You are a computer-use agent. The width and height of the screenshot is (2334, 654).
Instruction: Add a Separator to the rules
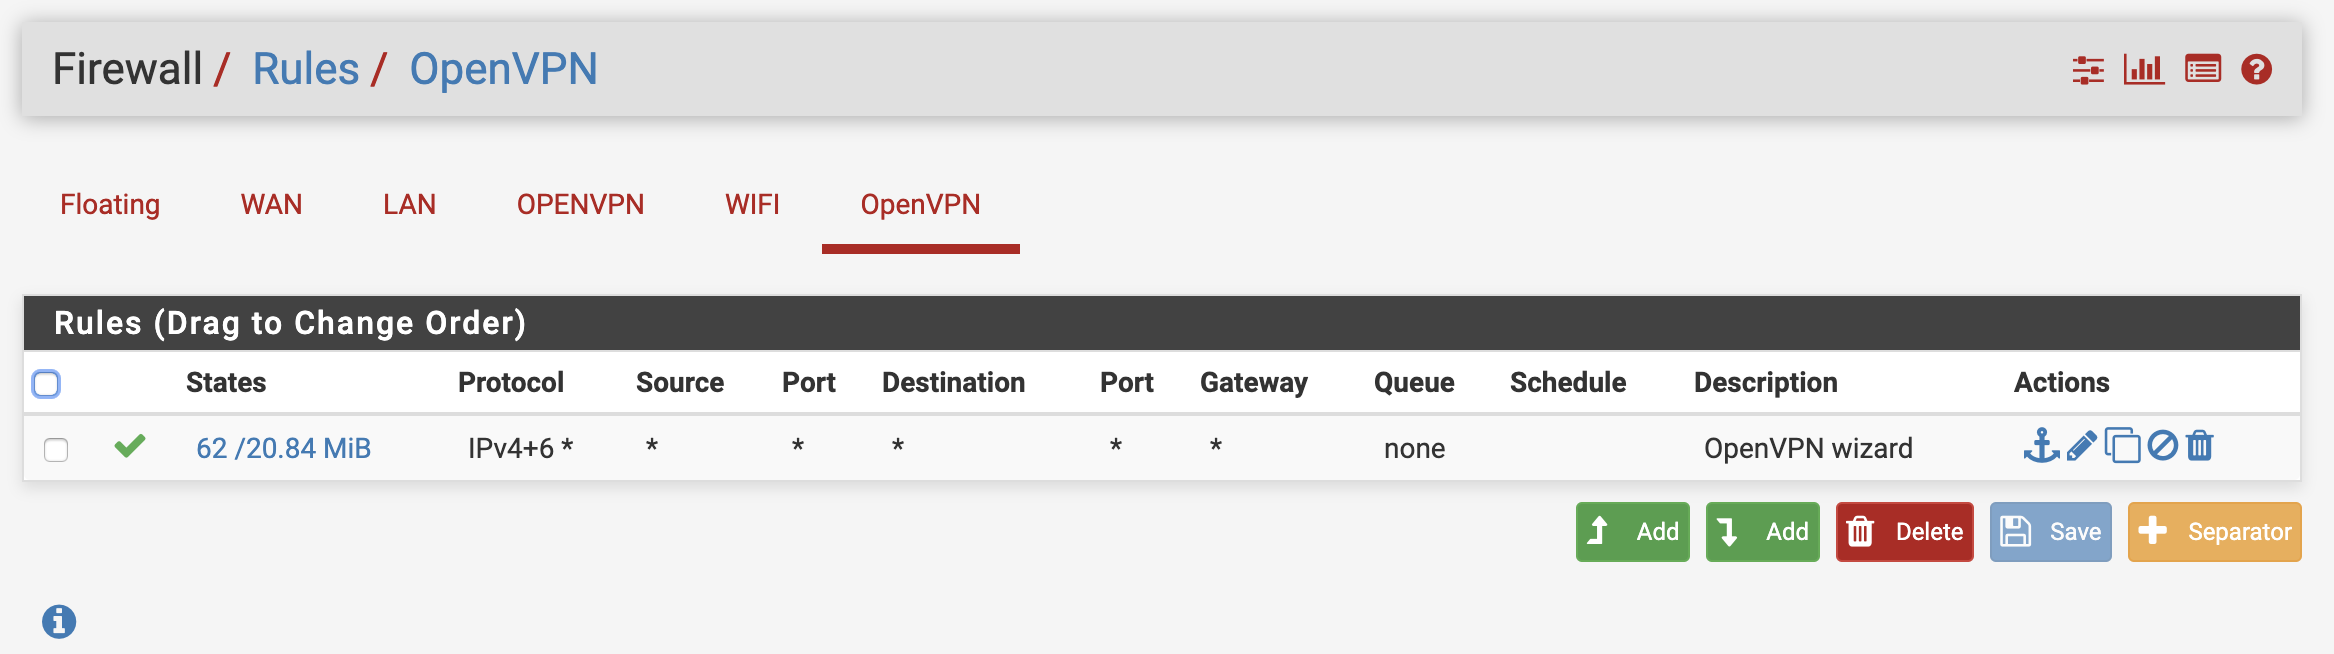pyautogui.click(x=2214, y=532)
